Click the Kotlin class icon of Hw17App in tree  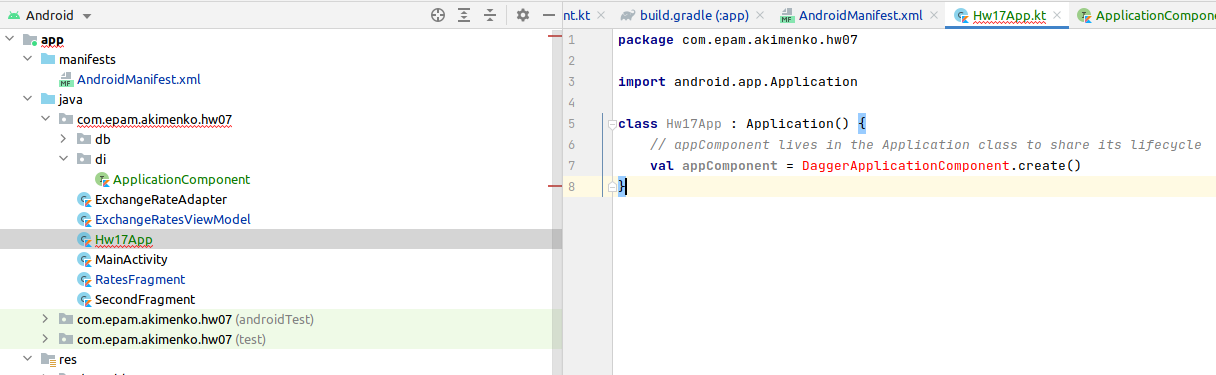tap(84, 239)
